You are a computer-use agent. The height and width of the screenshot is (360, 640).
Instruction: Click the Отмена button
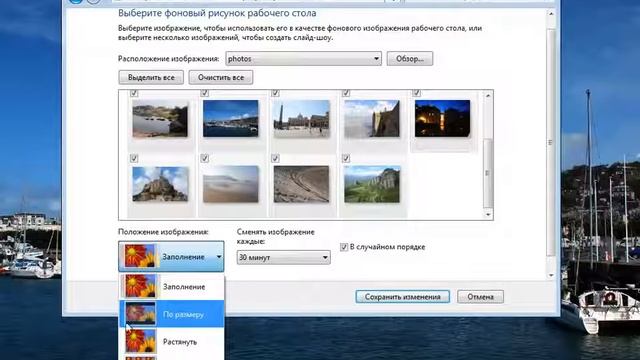(x=480, y=297)
